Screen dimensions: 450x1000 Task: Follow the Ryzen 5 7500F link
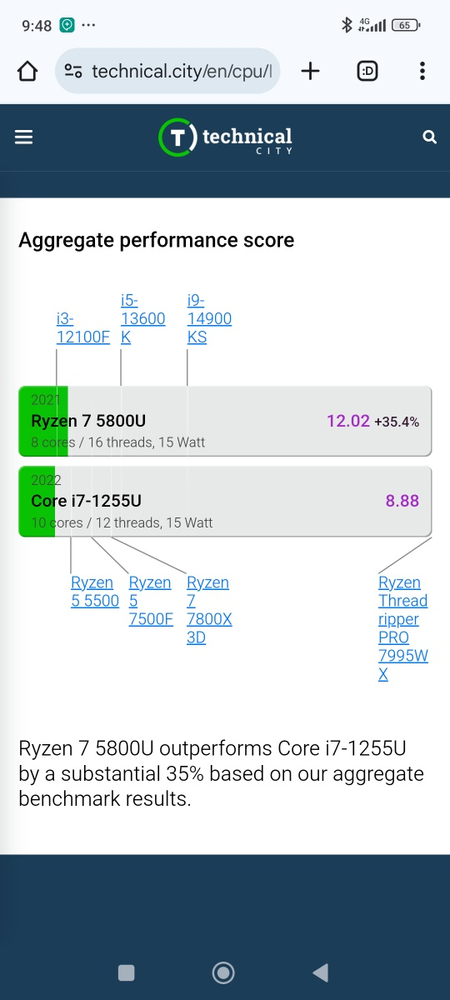click(151, 601)
